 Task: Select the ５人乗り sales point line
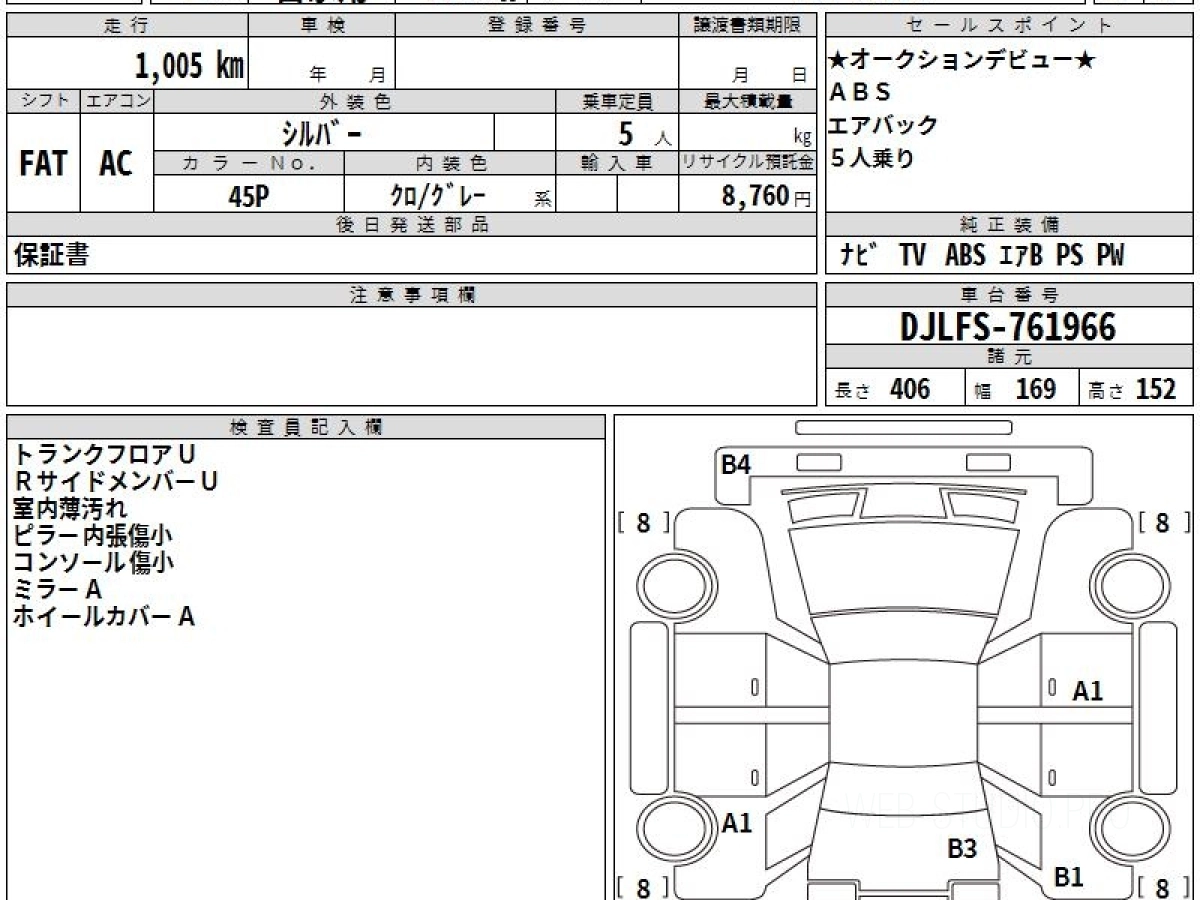tap(872, 157)
